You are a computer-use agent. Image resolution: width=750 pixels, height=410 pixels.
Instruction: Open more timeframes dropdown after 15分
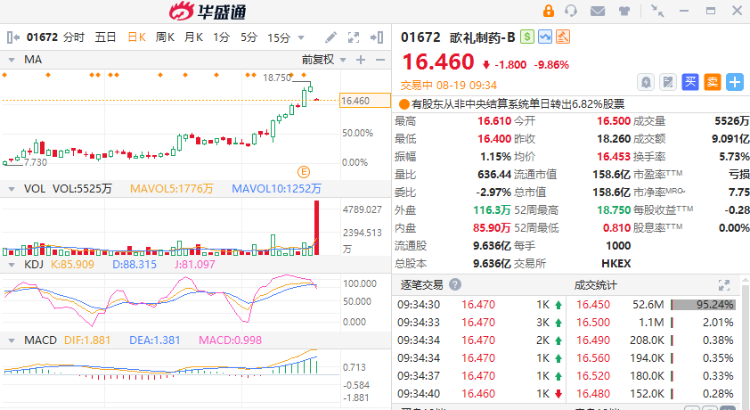point(301,38)
